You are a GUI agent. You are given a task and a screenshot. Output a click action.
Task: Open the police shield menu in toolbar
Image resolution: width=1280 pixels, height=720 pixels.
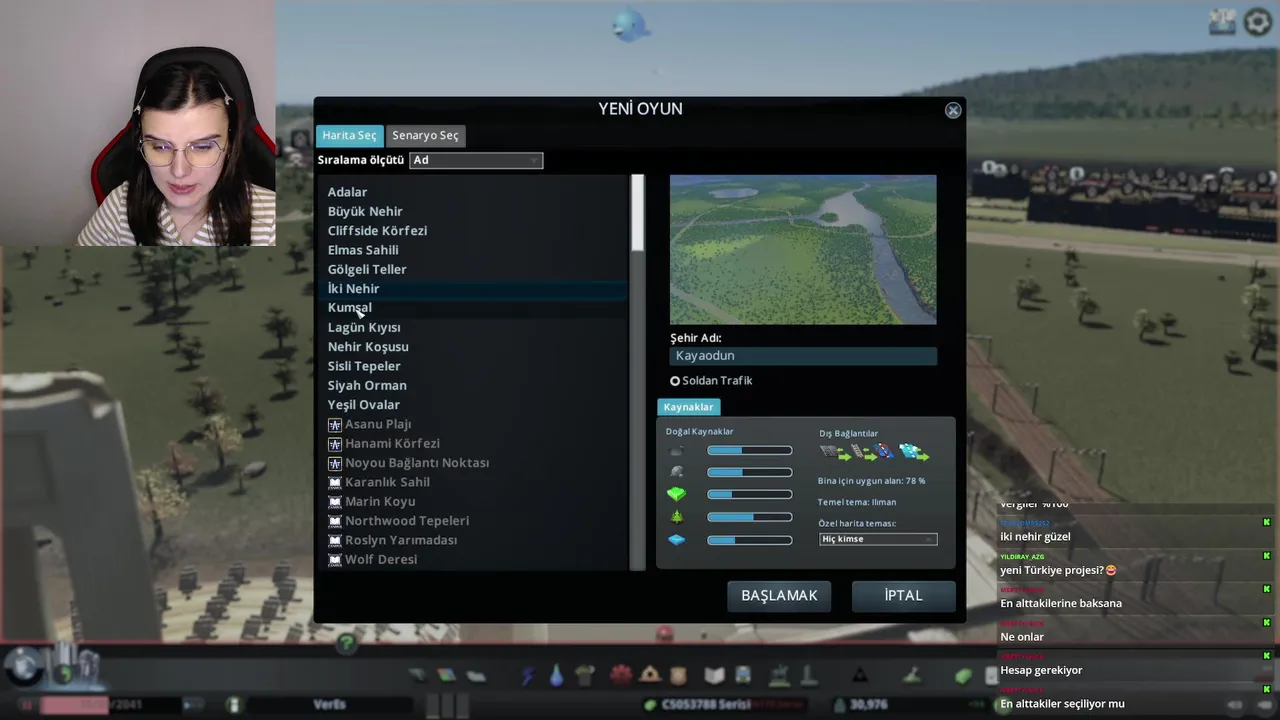pos(678,675)
